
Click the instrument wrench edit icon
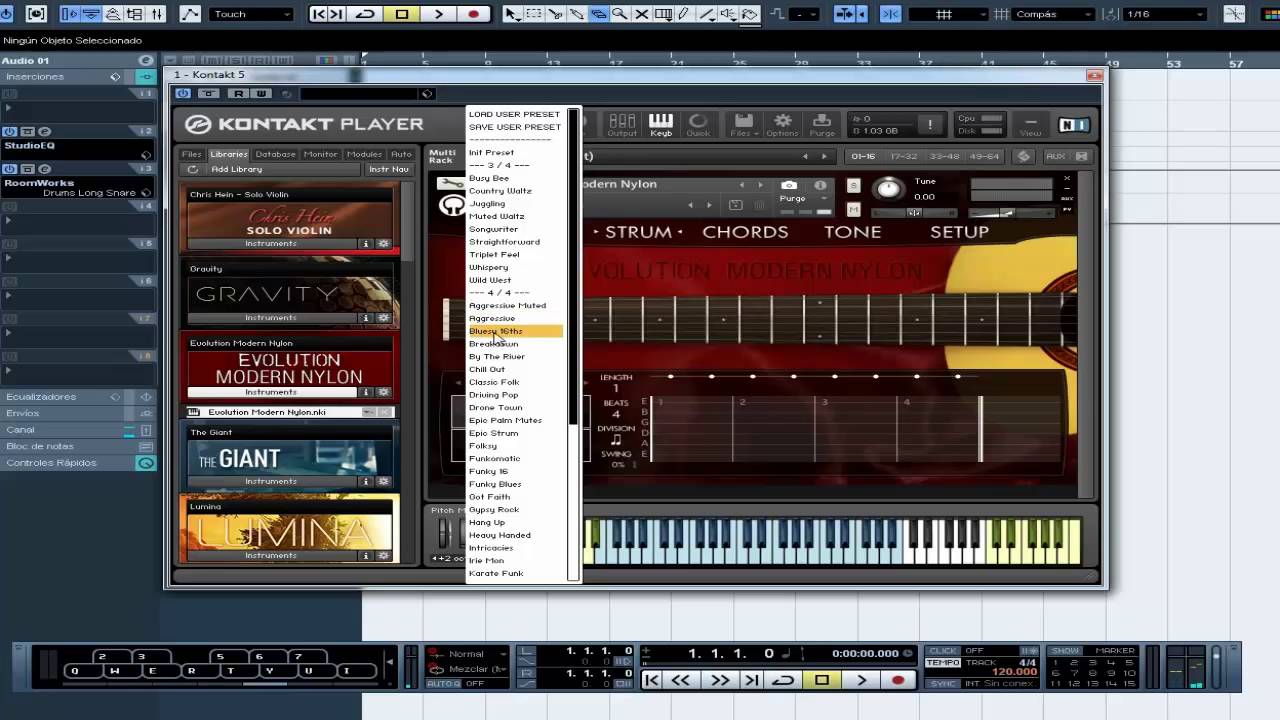click(x=451, y=184)
